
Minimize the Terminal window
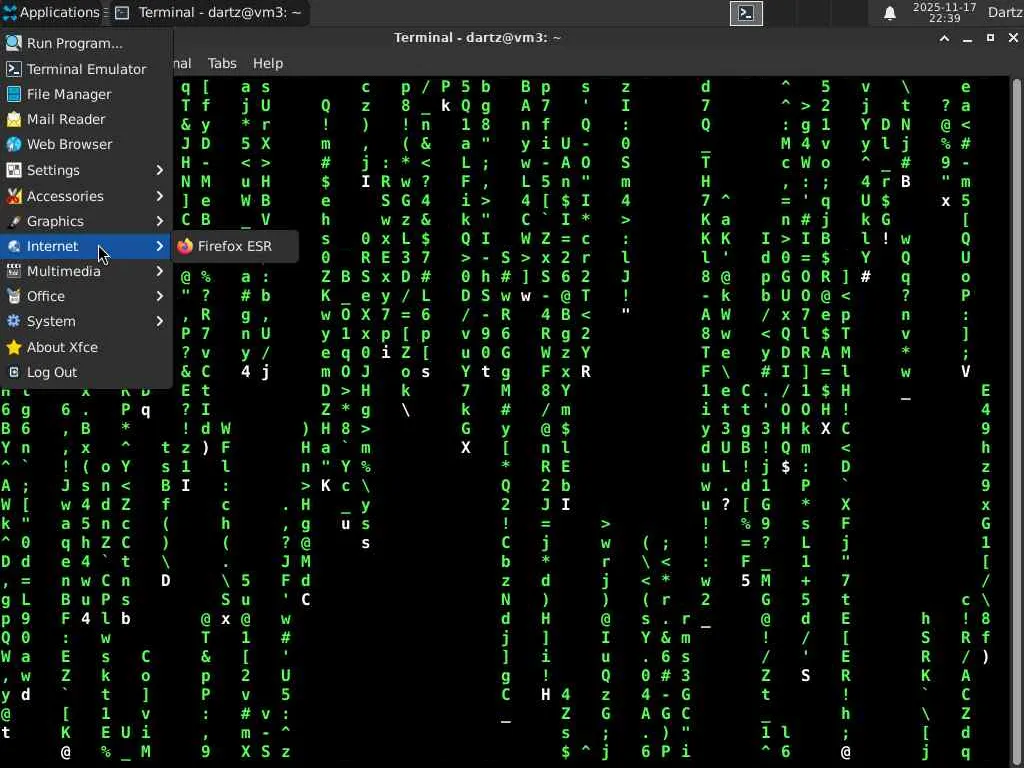tap(967, 38)
